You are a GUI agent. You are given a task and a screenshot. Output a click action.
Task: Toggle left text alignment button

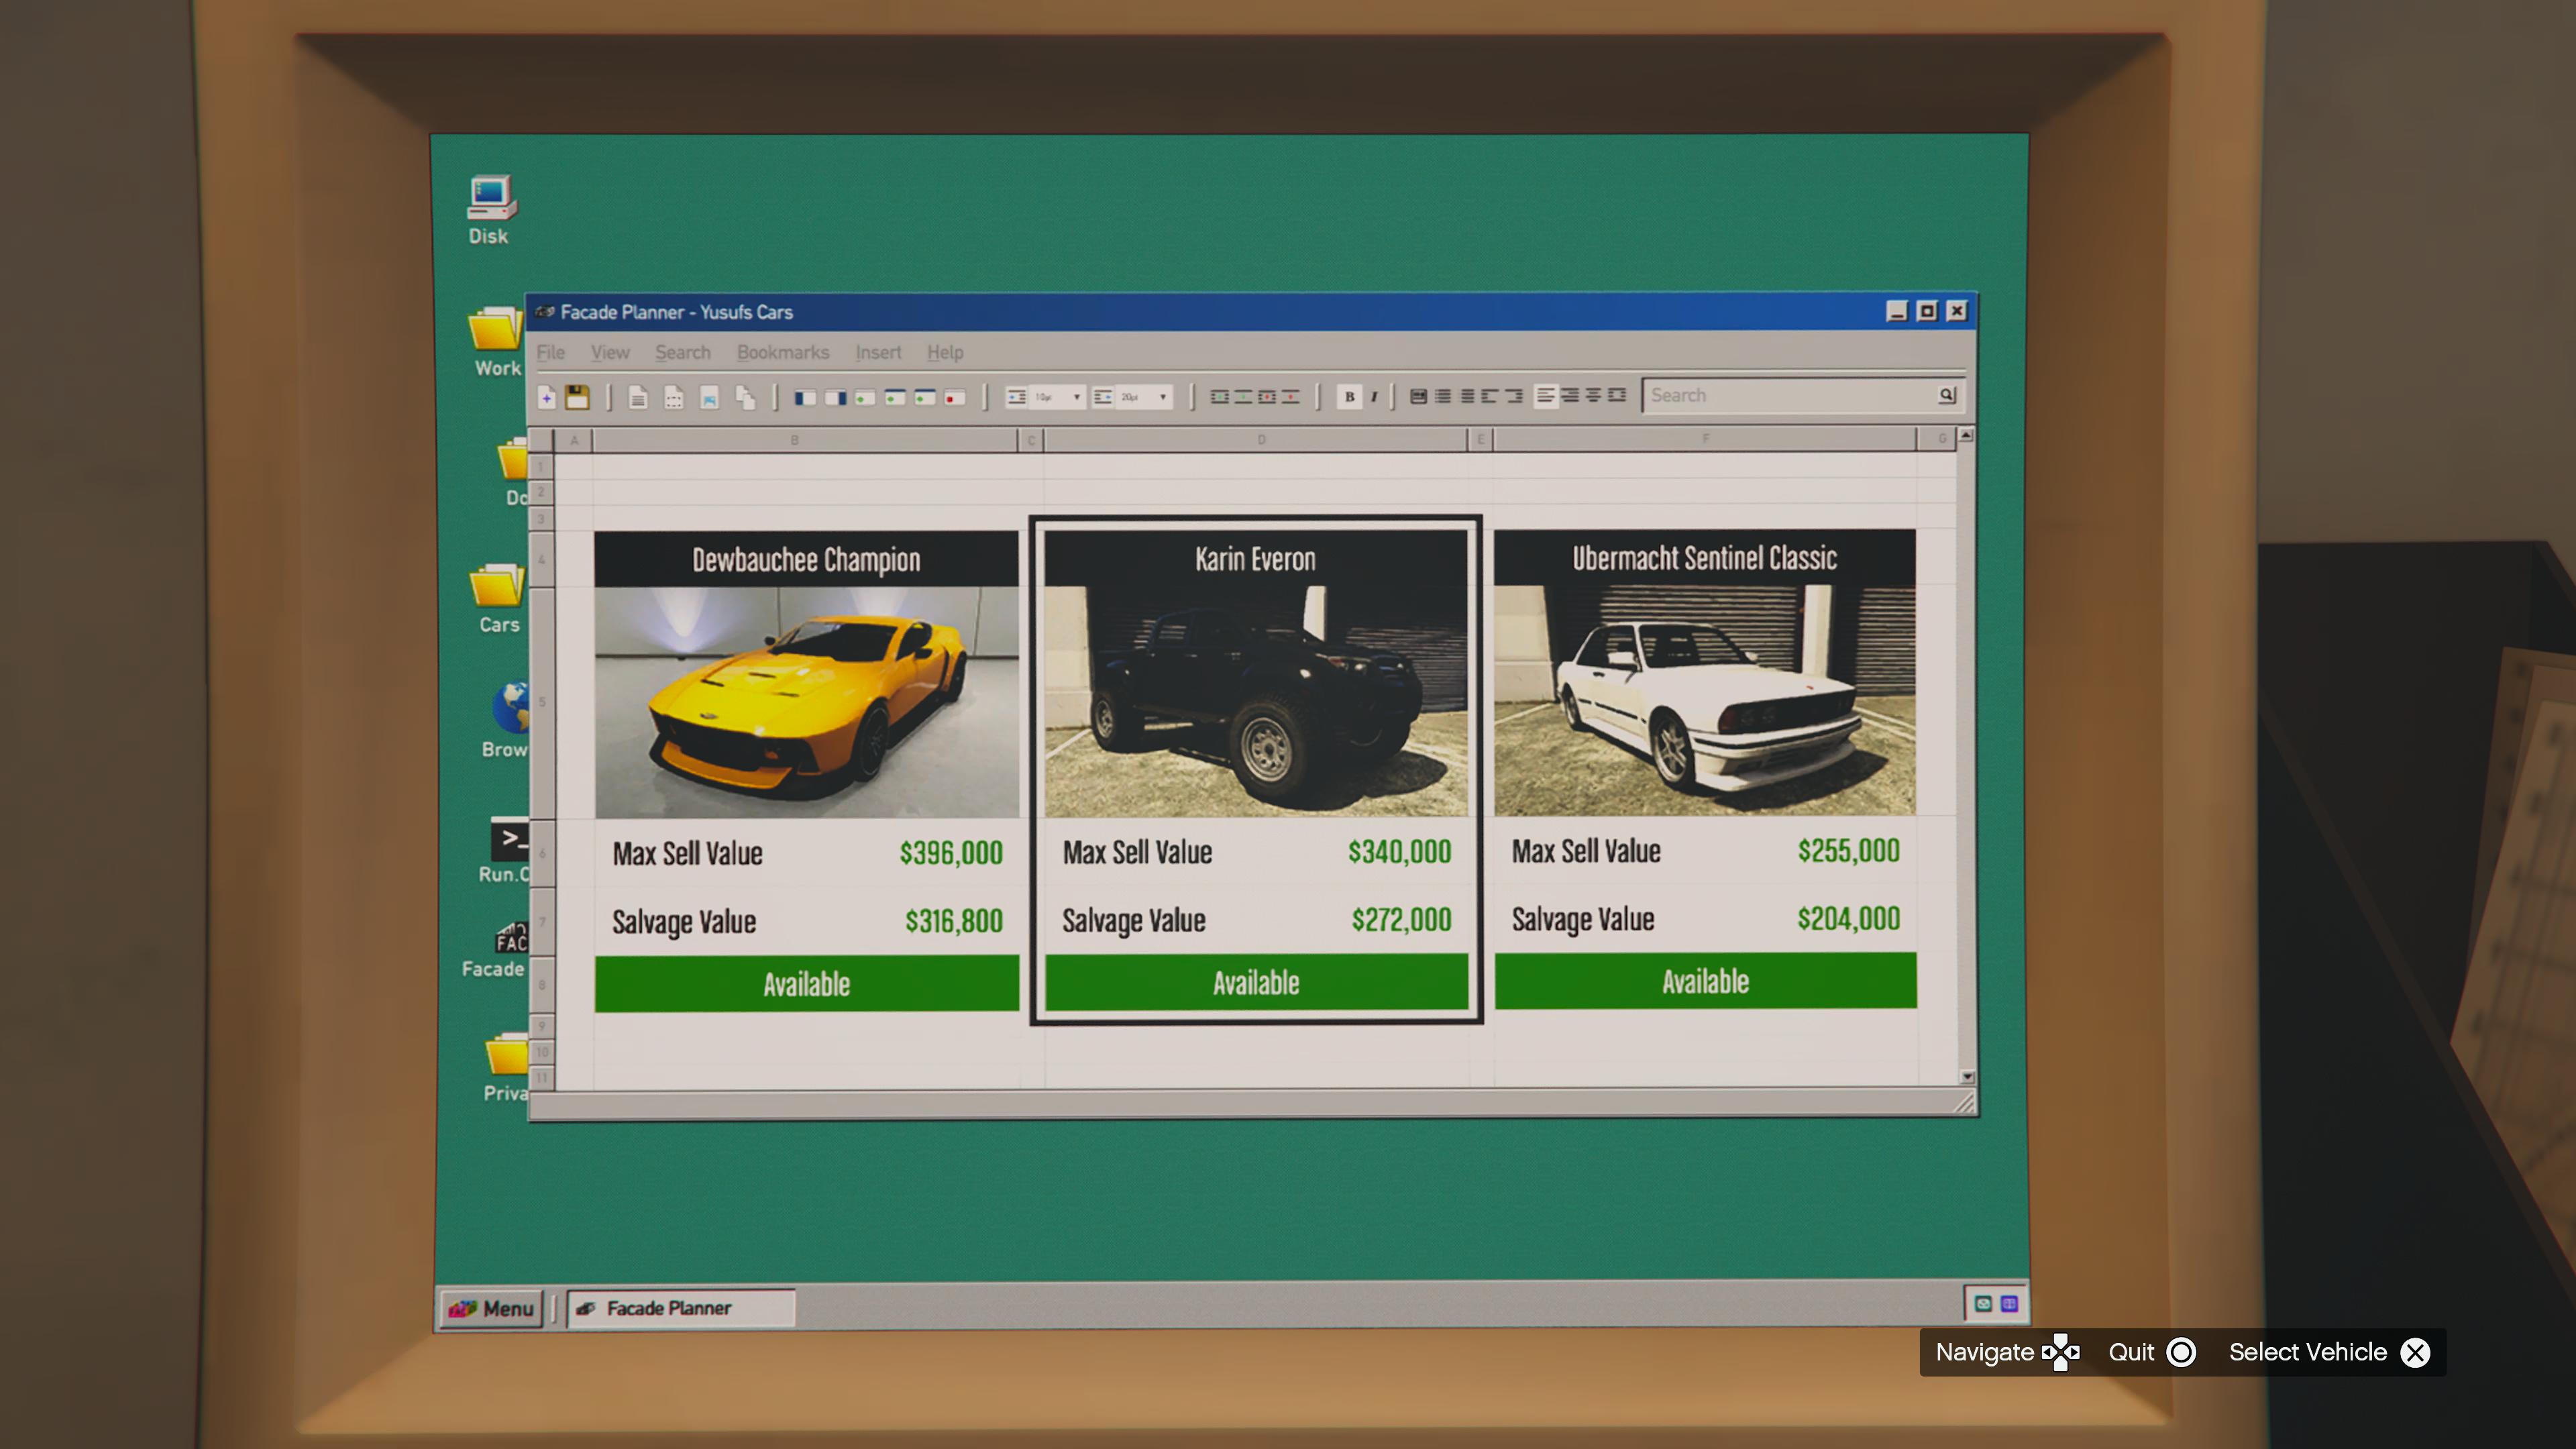1545,396
